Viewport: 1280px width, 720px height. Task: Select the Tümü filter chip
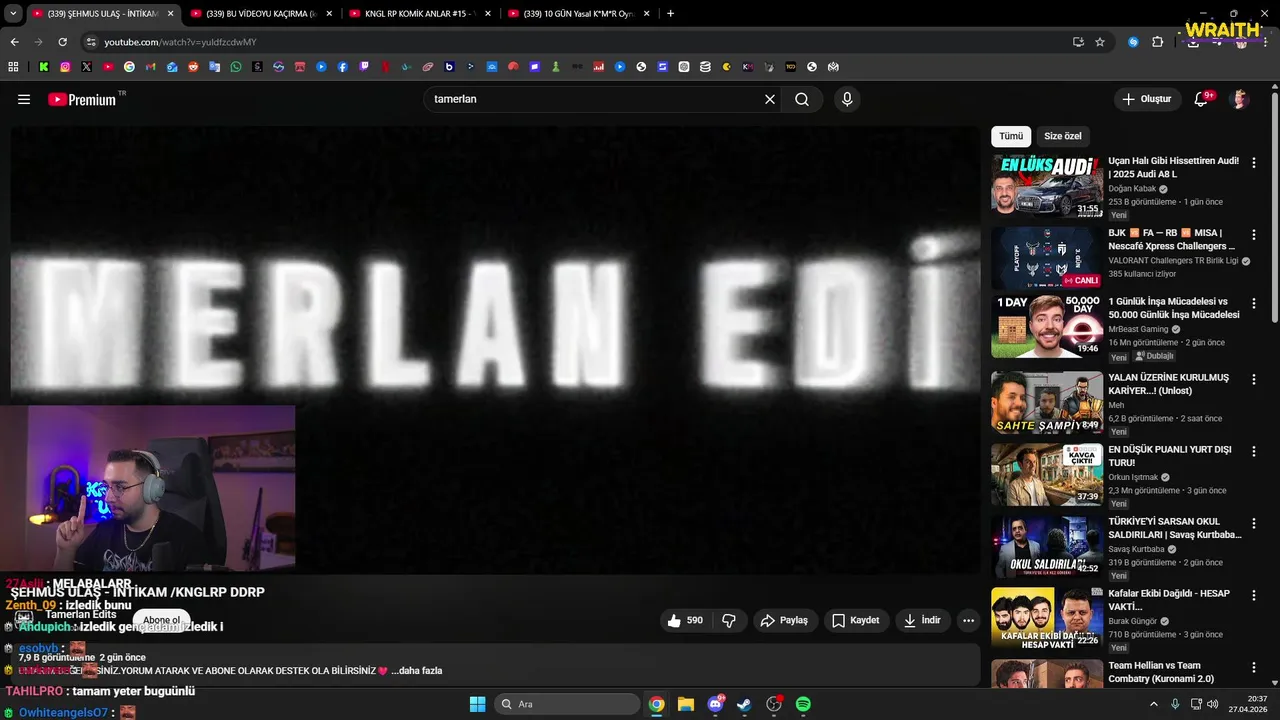coord(1011,136)
